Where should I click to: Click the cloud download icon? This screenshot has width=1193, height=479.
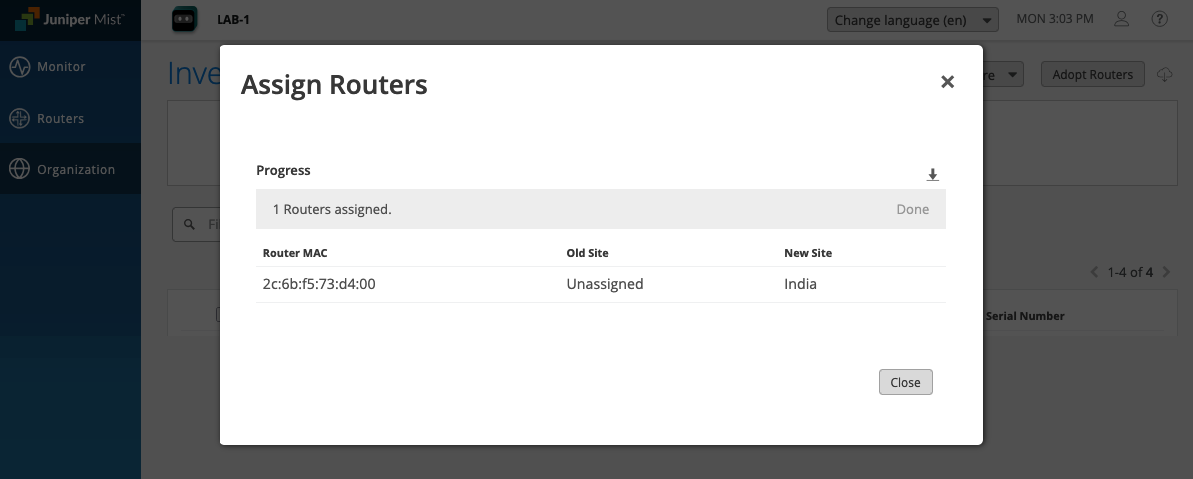[1164, 75]
